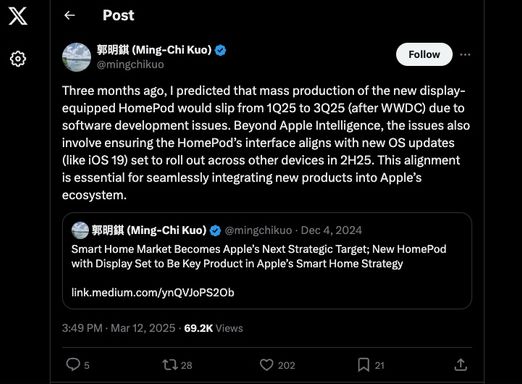522x384 pixels.
Task: Share the post via upload icon
Action: pos(461,365)
